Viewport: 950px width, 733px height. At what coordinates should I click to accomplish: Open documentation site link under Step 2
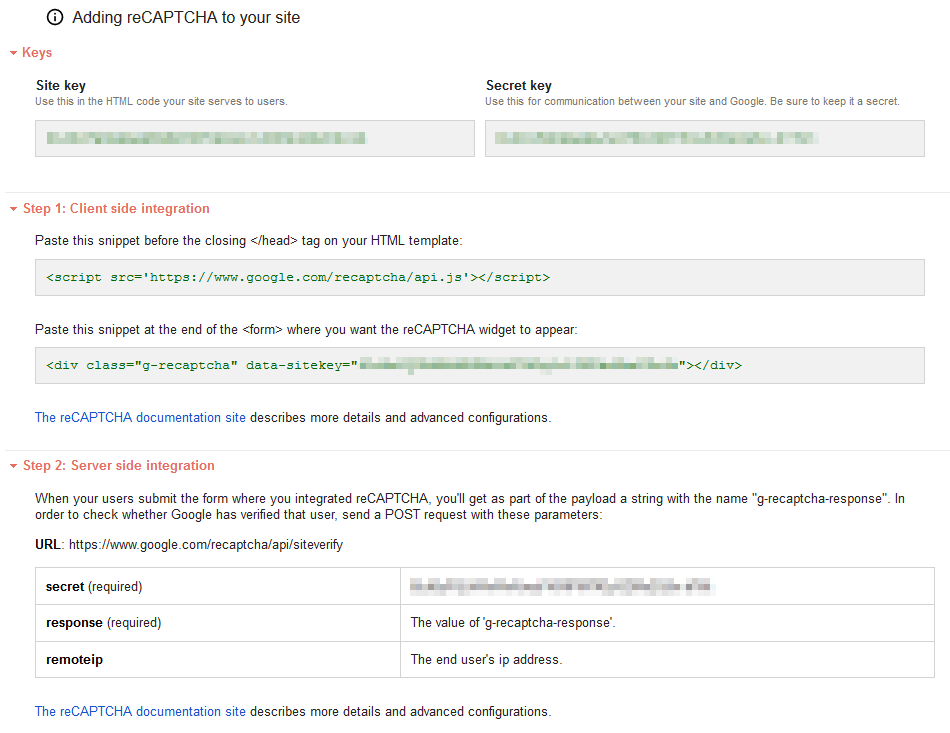pyautogui.click(x=140, y=711)
